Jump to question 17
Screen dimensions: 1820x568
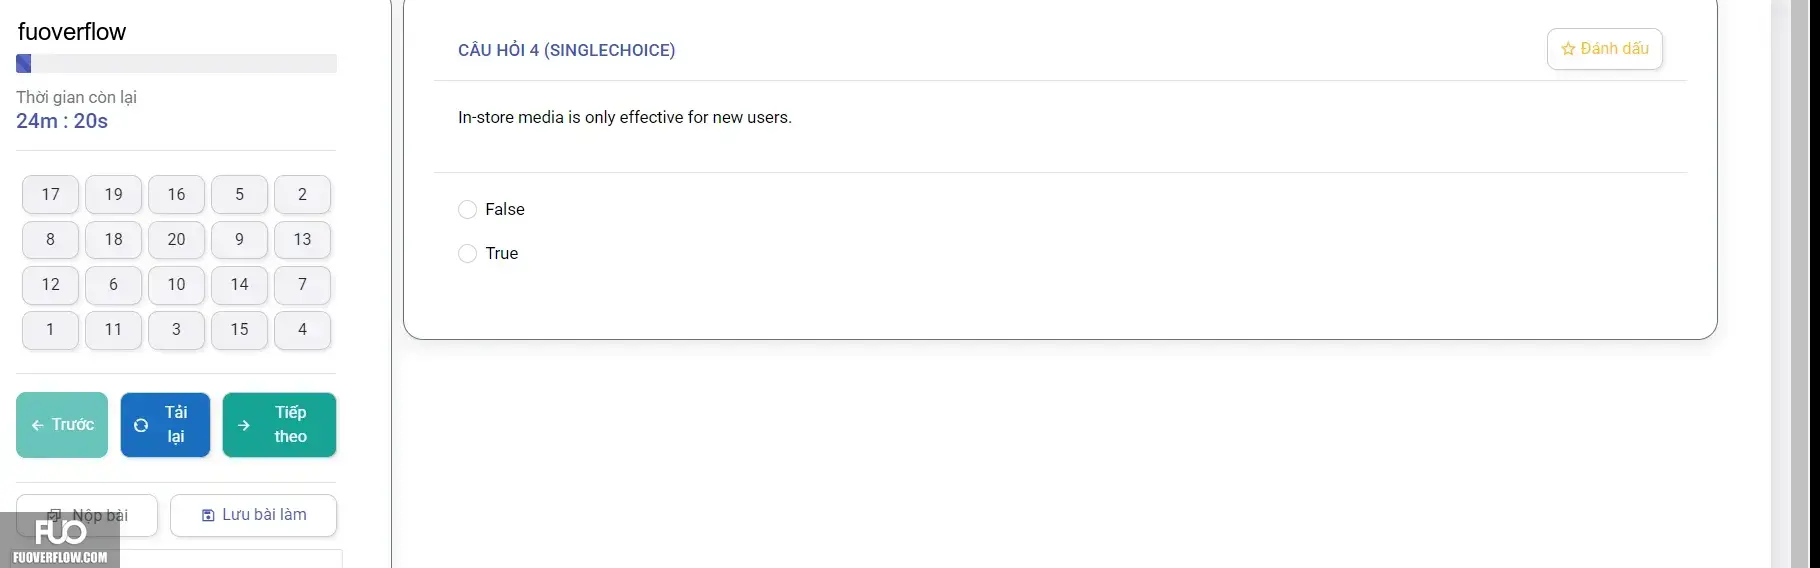point(50,194)
